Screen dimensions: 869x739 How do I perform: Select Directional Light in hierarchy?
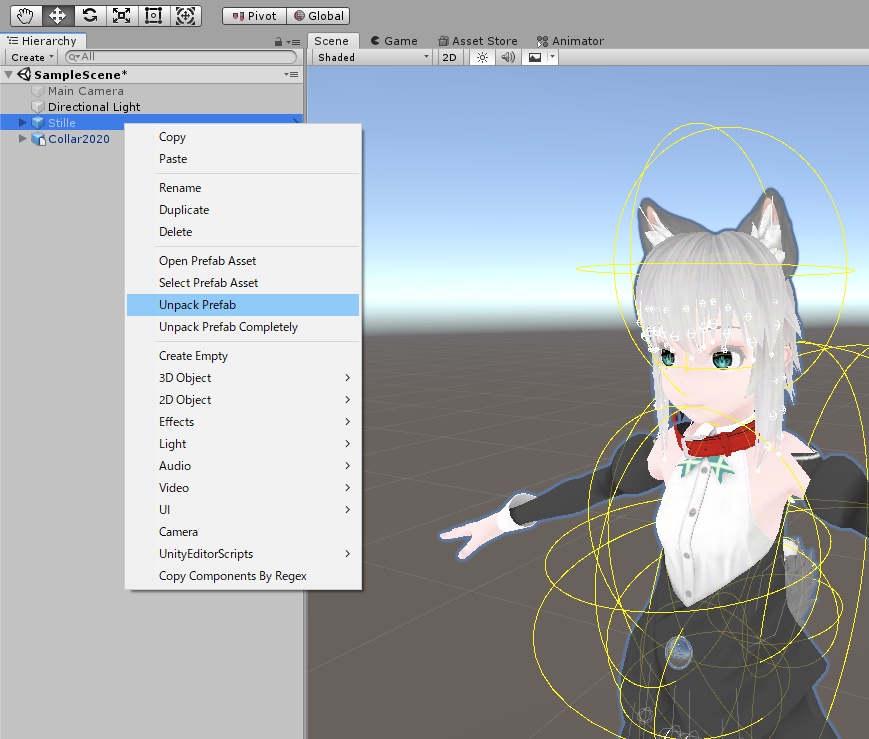pos(94,106)
